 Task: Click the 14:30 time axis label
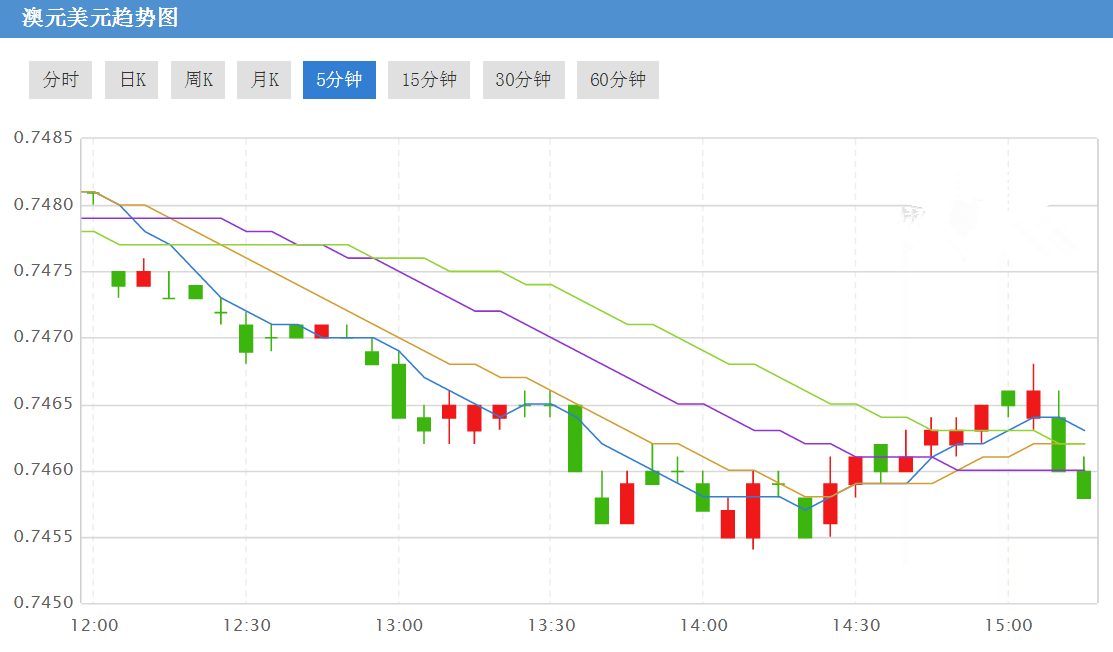pyautogui.click(x=856, y=626)
